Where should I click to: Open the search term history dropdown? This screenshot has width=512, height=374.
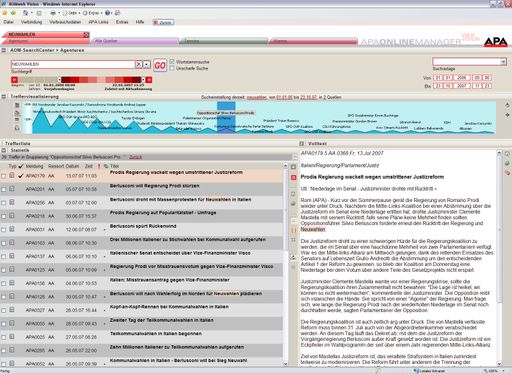click(147, 64)
